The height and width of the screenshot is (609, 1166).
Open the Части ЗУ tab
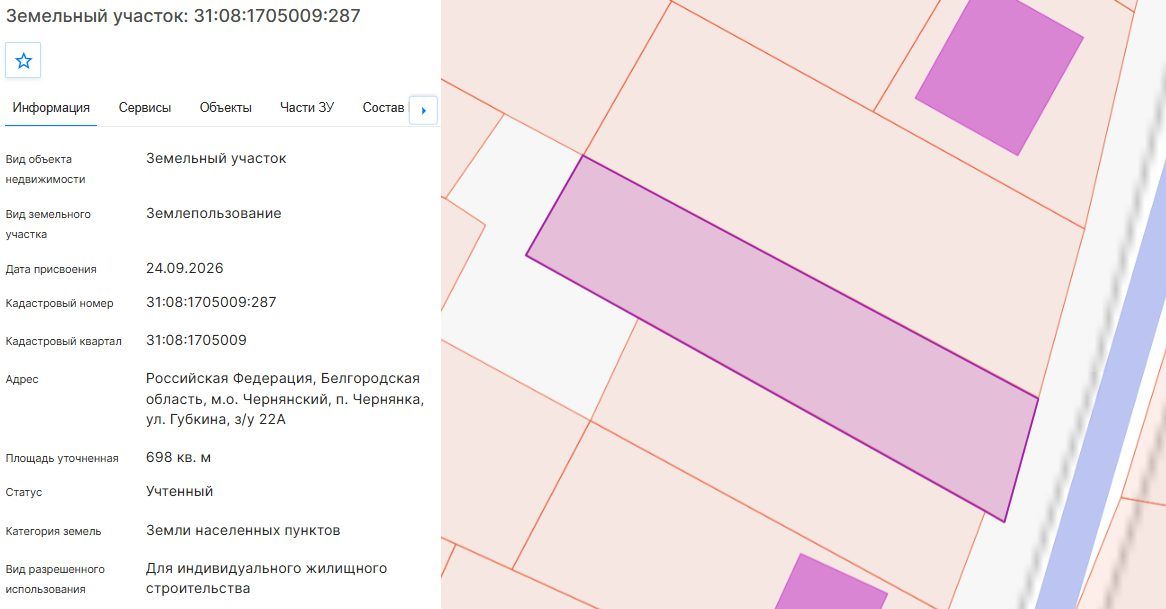(x=307, y=108)
